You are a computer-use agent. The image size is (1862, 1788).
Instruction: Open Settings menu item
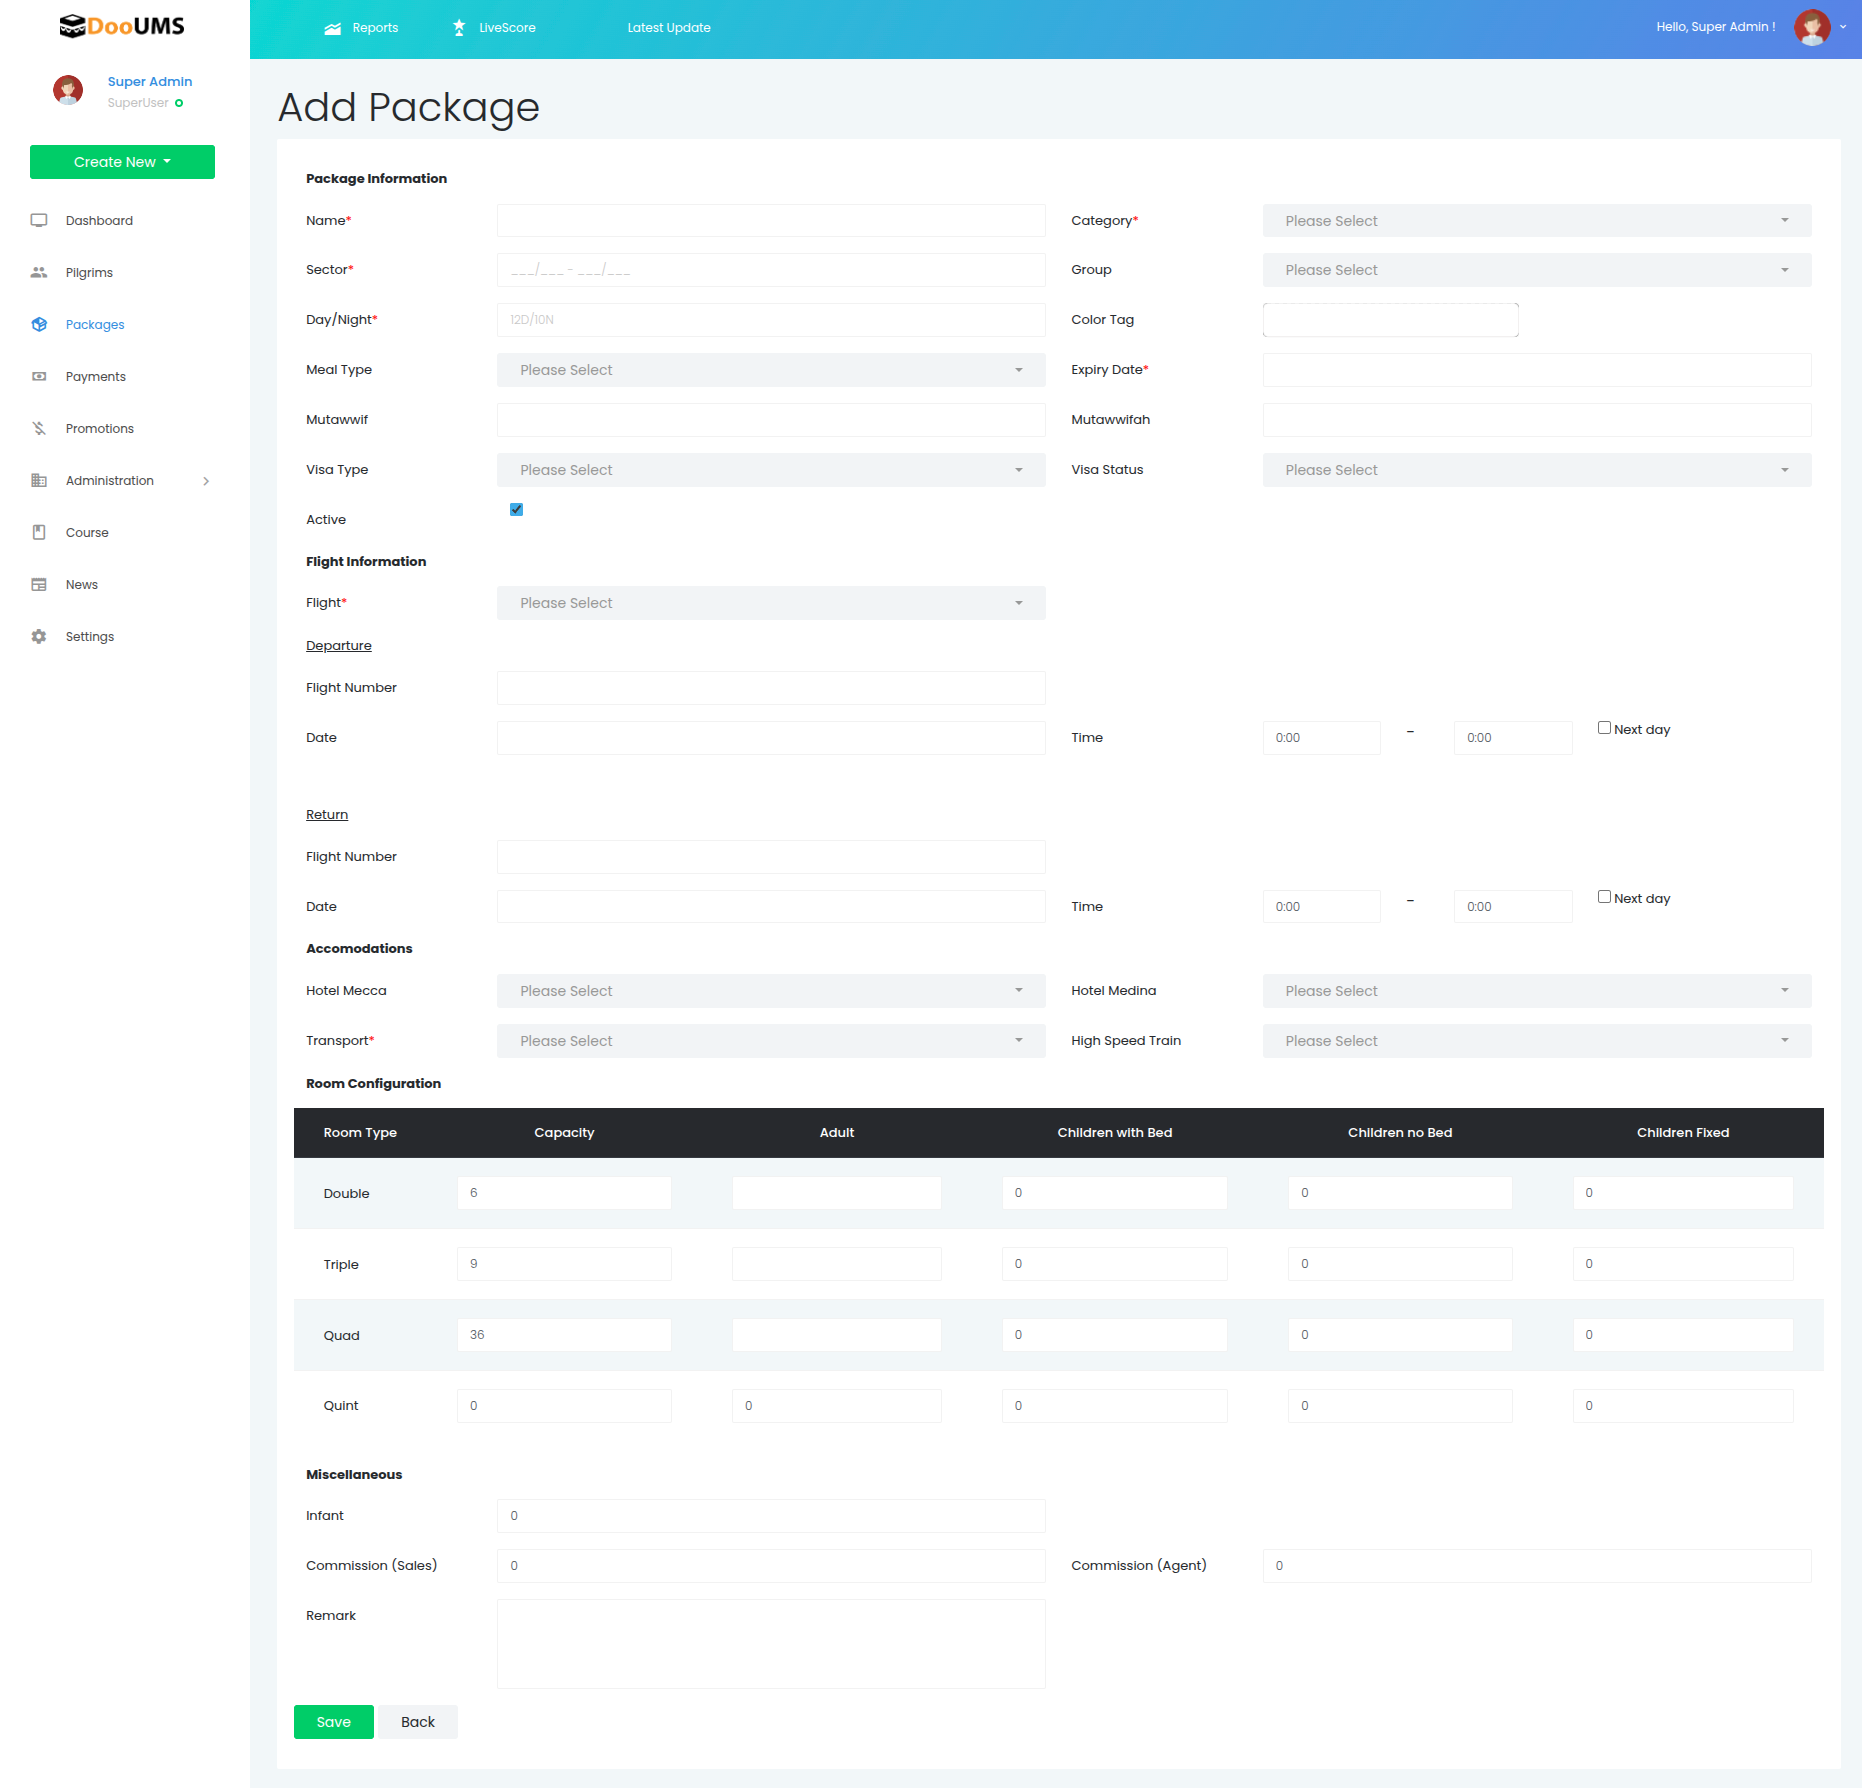(90, 637)
